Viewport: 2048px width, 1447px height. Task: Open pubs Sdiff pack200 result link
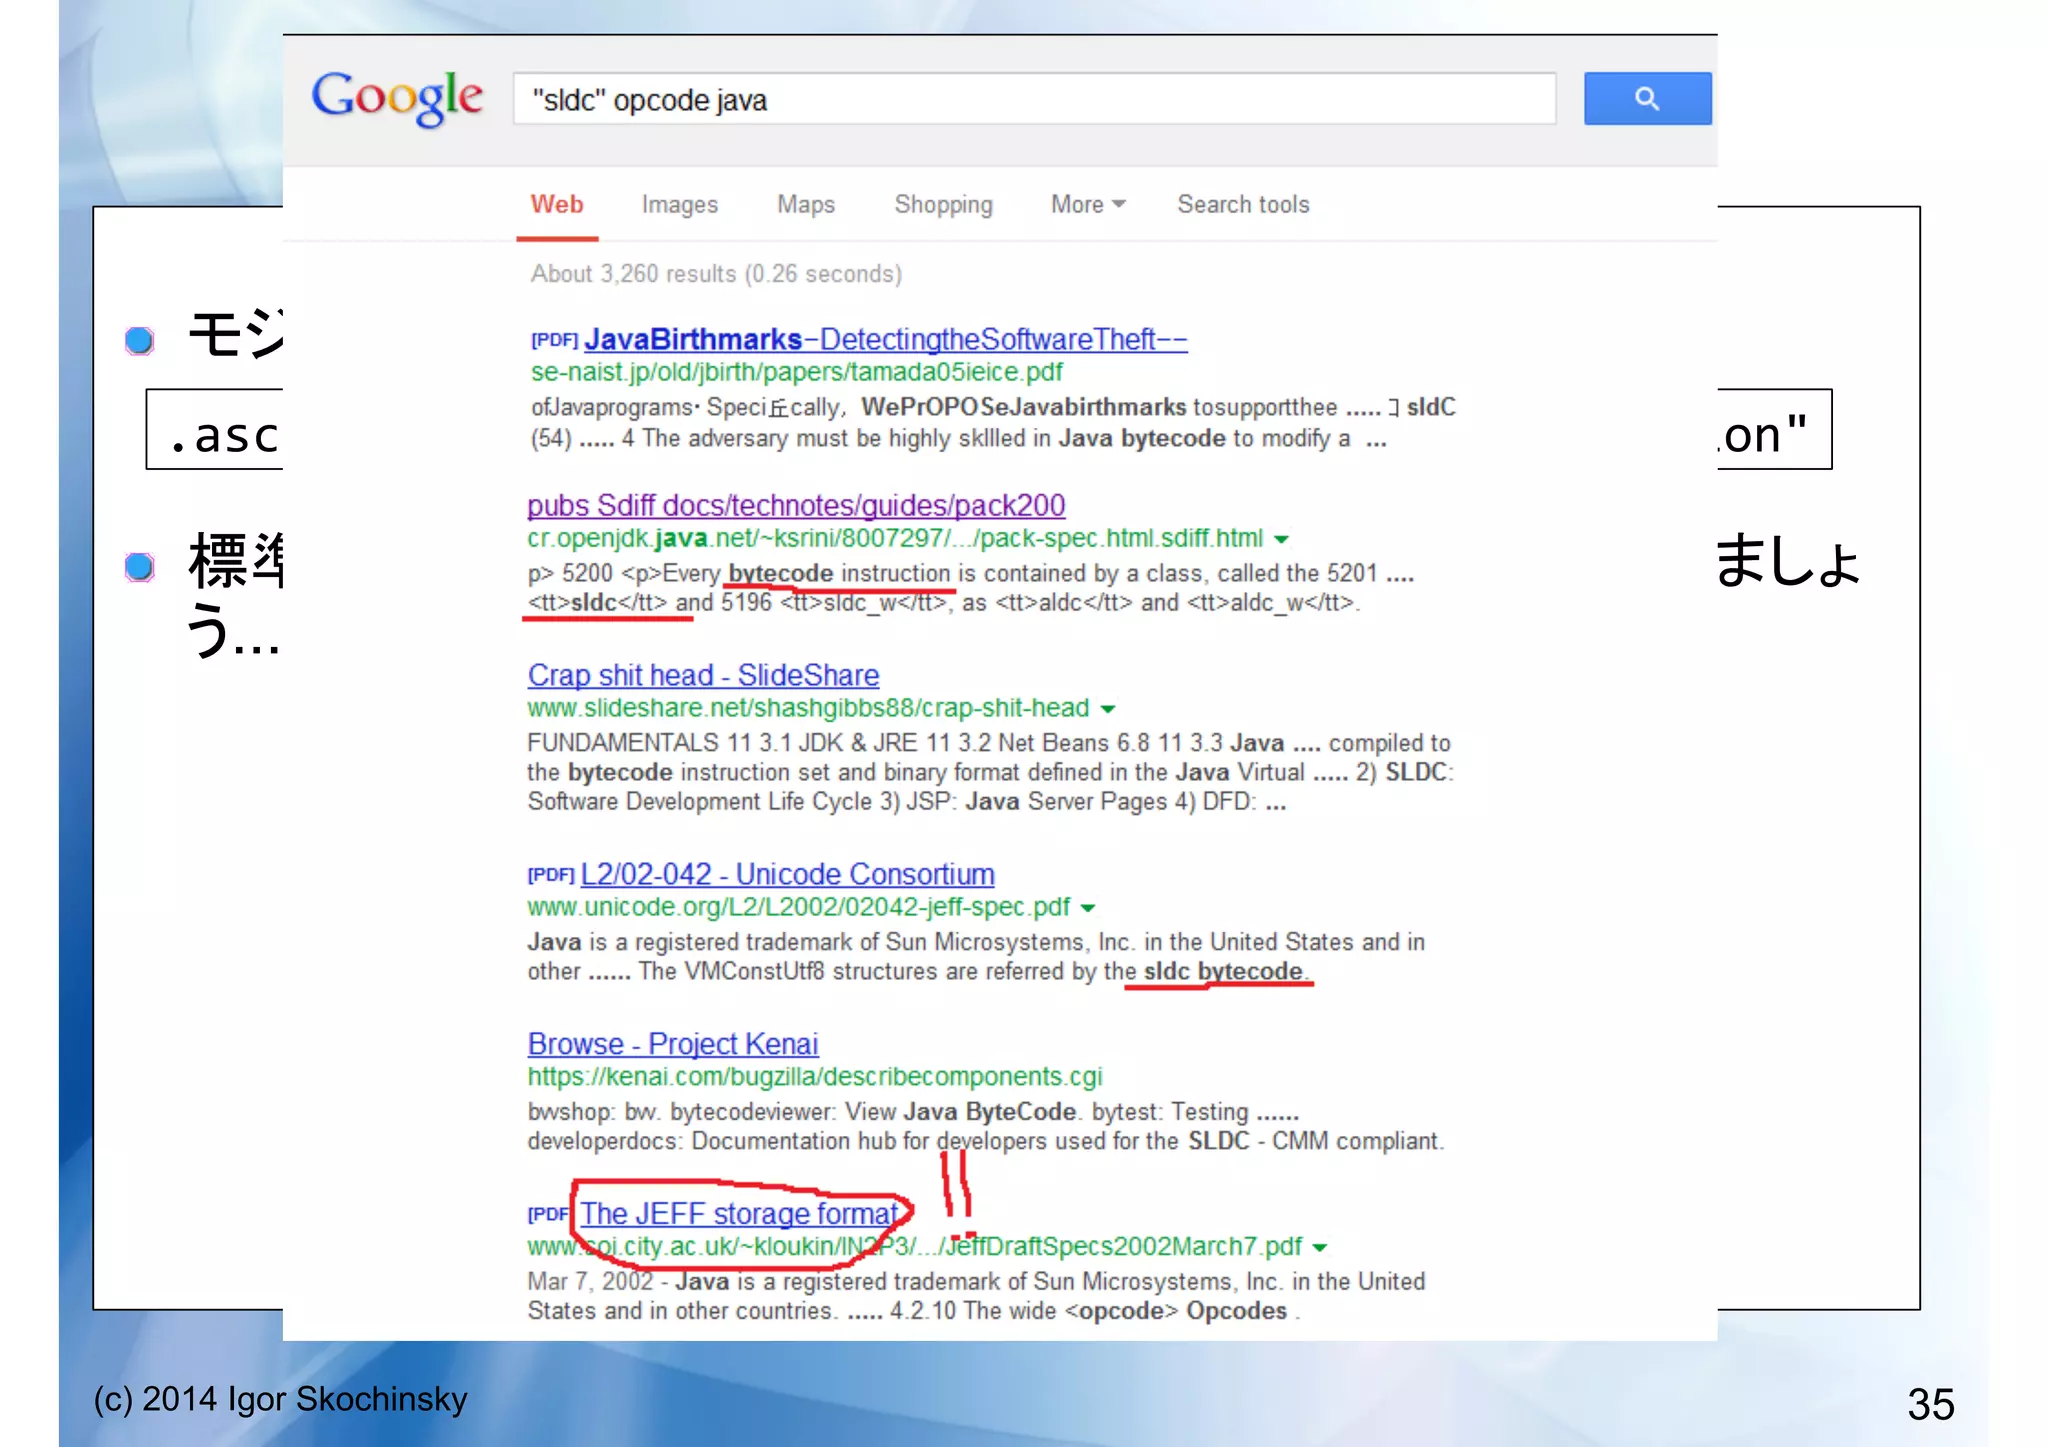[796, 505]
